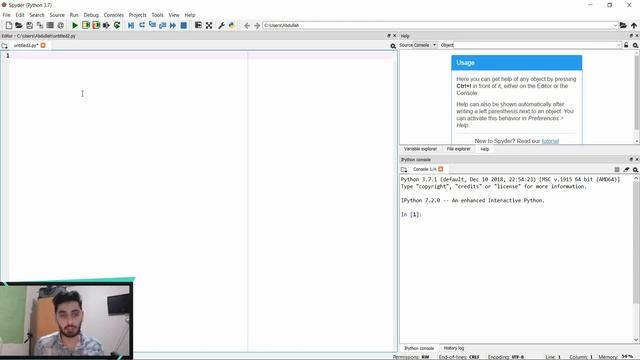Run the current cell
This screenshot has height=360, width=640.
(x=85, y=25)
